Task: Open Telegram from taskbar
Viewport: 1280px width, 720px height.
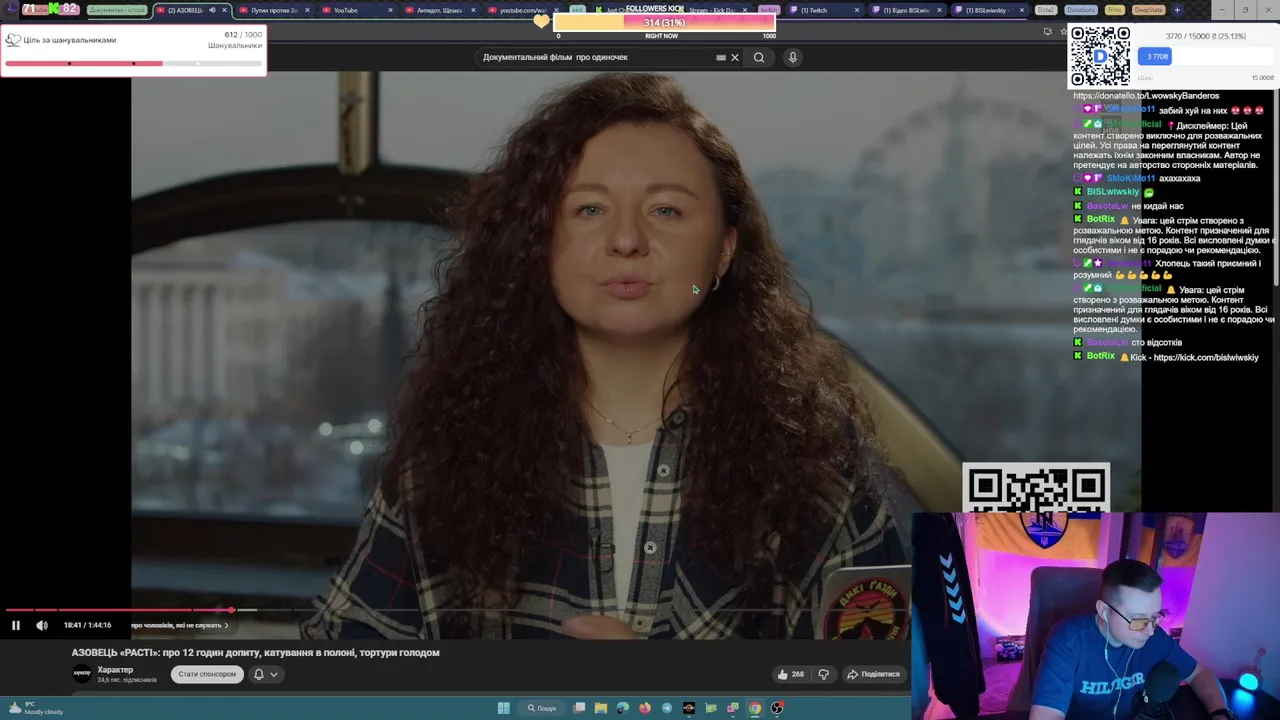Action: coord(667,708)
